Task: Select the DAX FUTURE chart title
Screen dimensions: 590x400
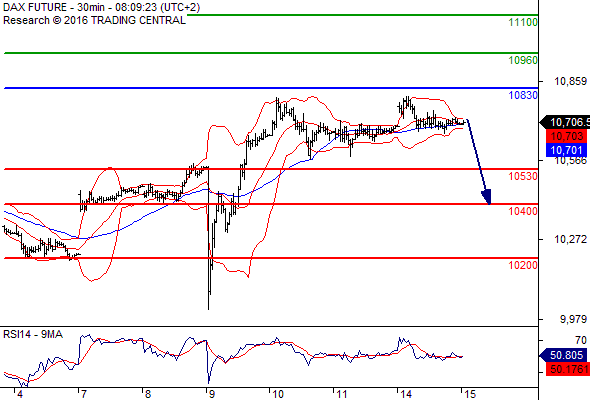Action: (x=102, y=7)
